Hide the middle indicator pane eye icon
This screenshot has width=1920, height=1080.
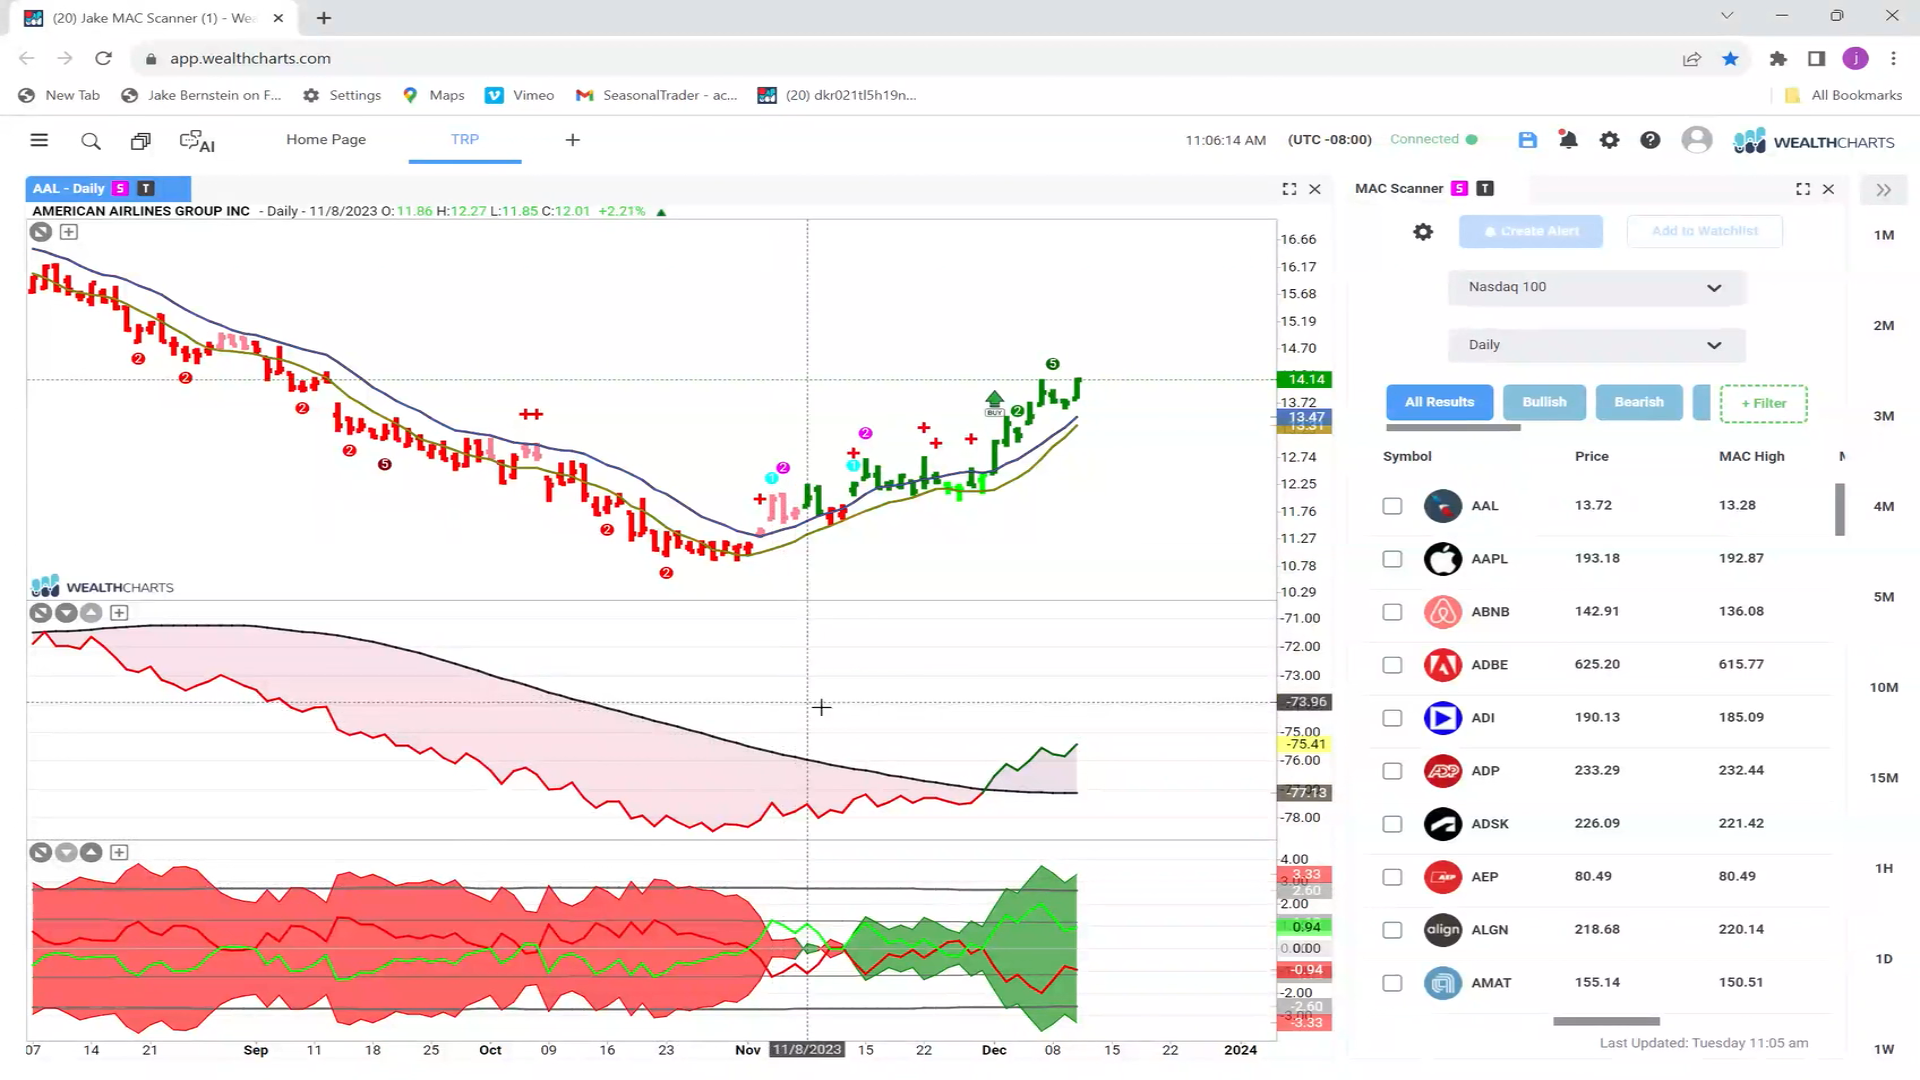tap(40, 613)
